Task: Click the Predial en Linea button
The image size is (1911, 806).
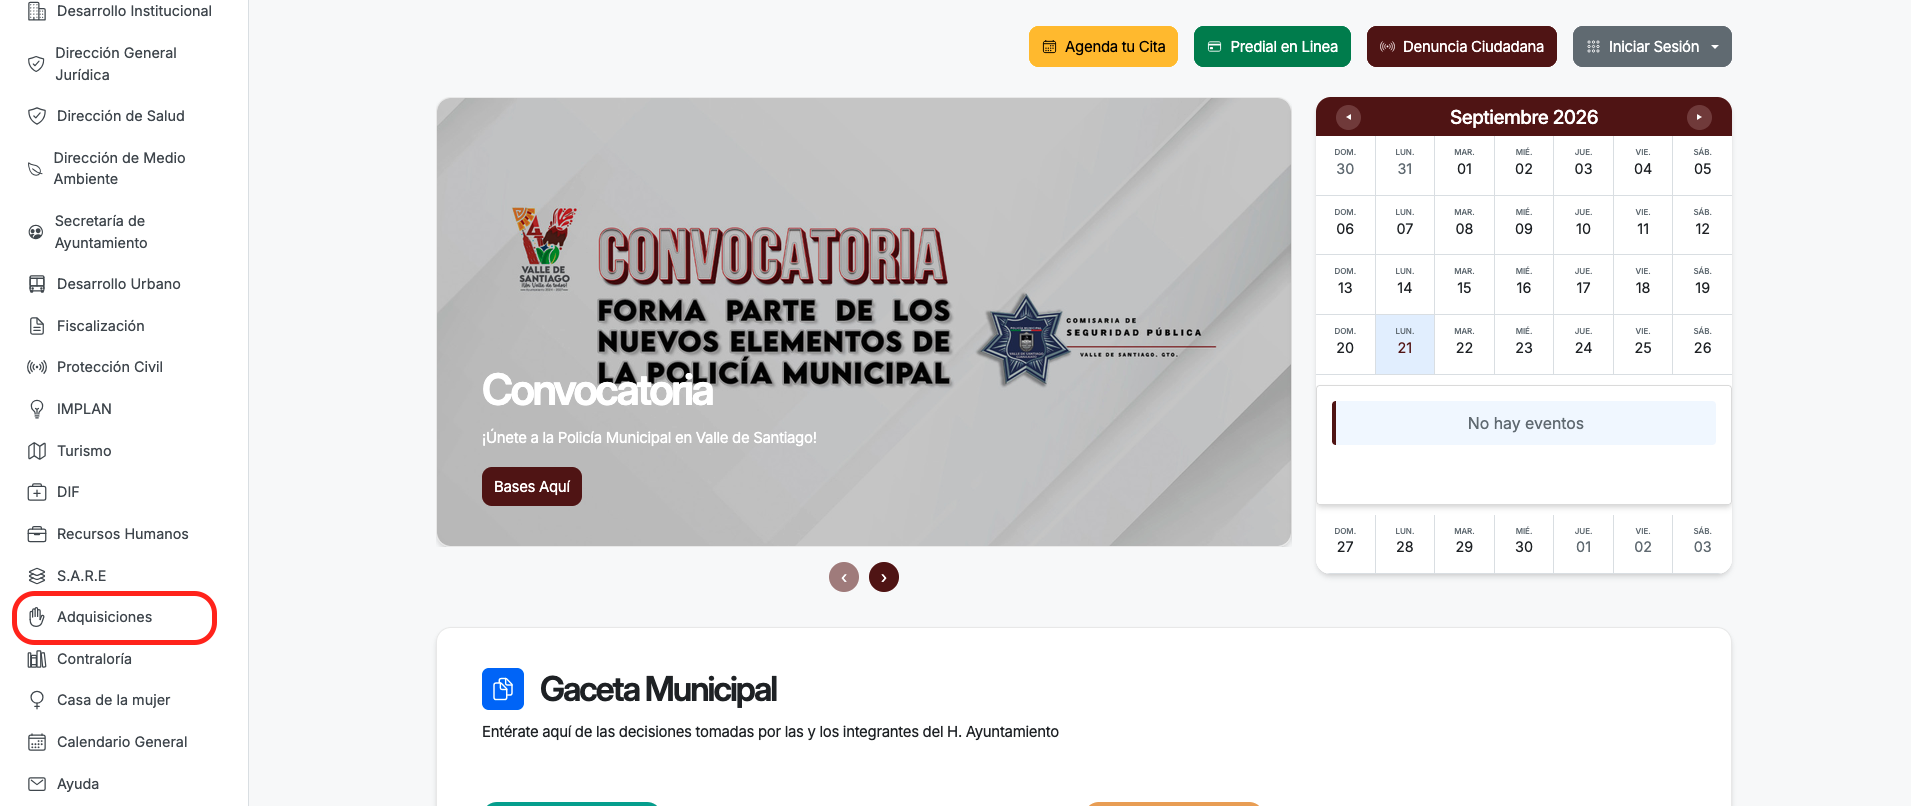Action: [1272, 47]
